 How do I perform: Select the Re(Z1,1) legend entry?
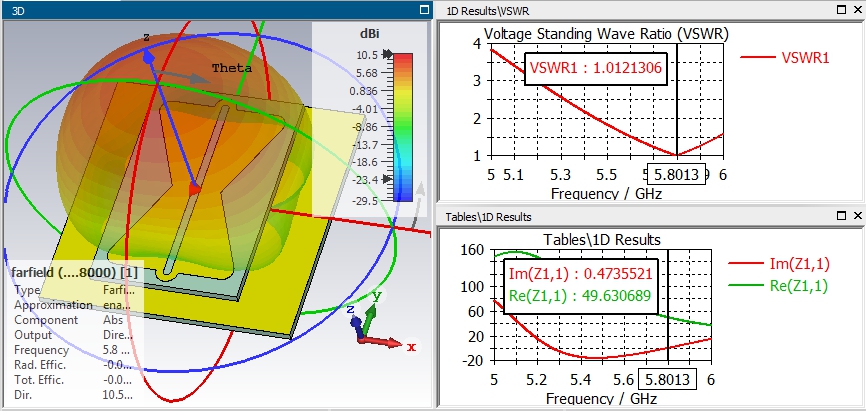(779, 285)
